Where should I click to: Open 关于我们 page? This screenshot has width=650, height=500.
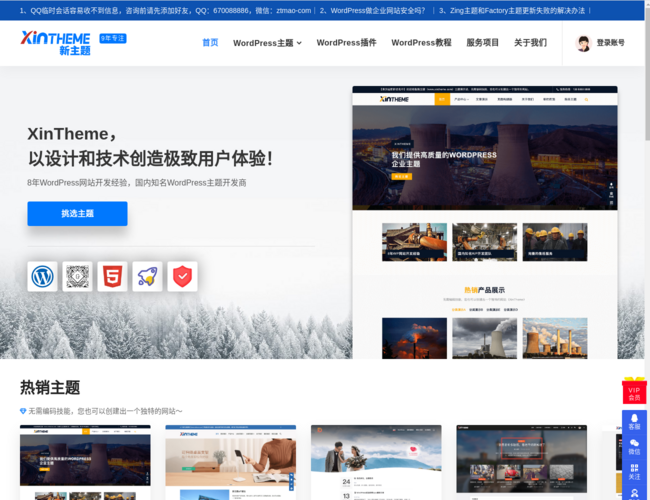tap(530, 43)
